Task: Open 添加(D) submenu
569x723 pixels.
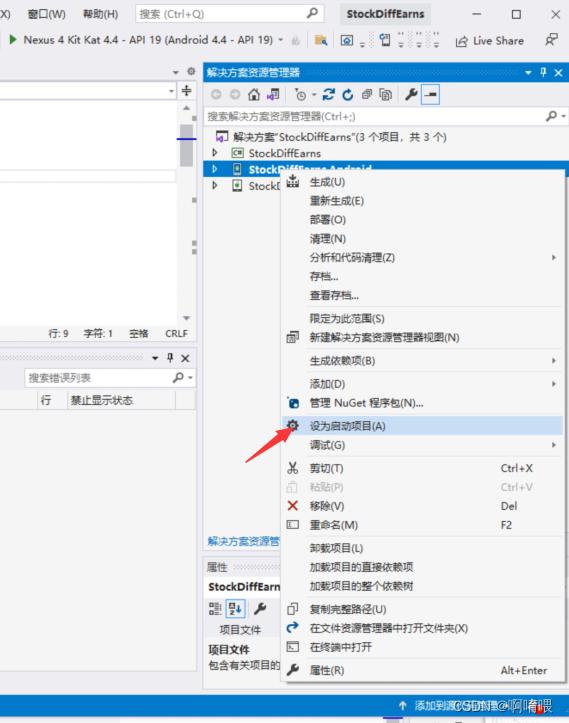Action: tap(421, 384)
